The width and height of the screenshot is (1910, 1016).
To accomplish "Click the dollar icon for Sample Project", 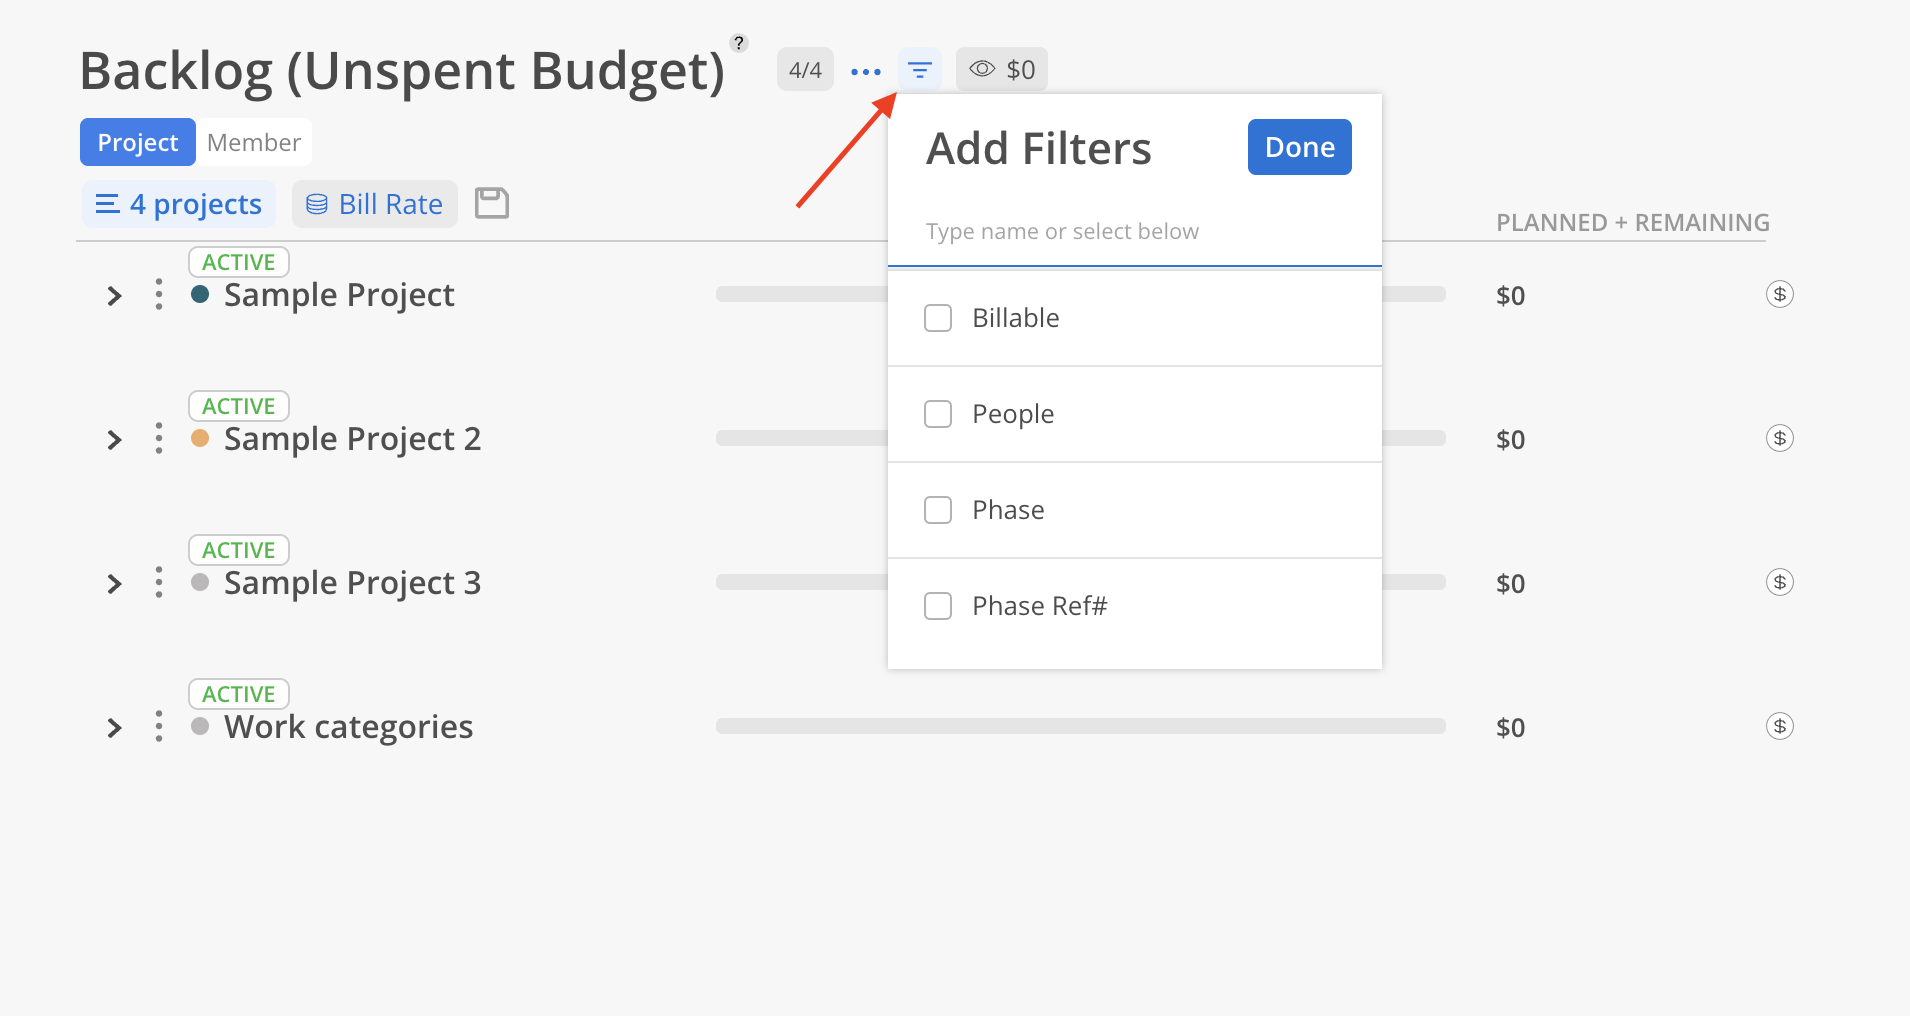I will click(x=1779, y=294).
